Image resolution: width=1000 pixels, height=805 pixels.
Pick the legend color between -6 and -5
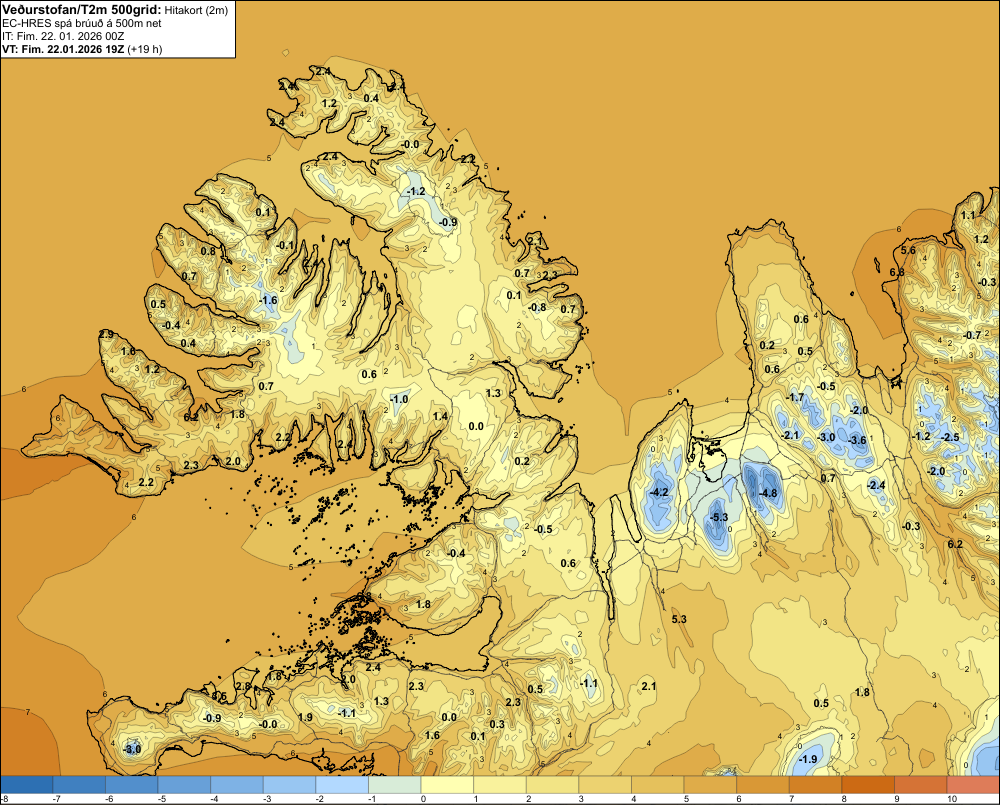pos(132,784)
